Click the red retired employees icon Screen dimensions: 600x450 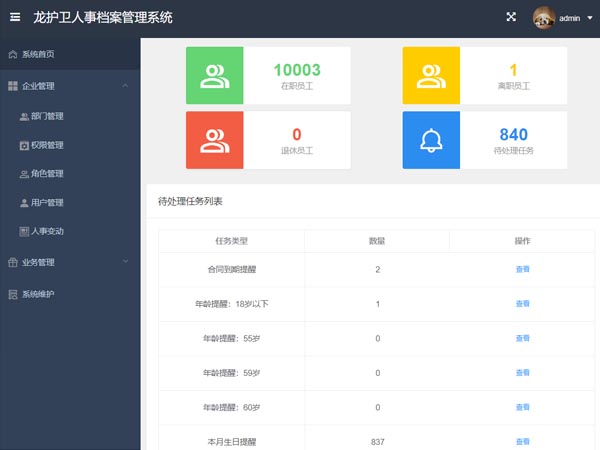click(215, 140)
